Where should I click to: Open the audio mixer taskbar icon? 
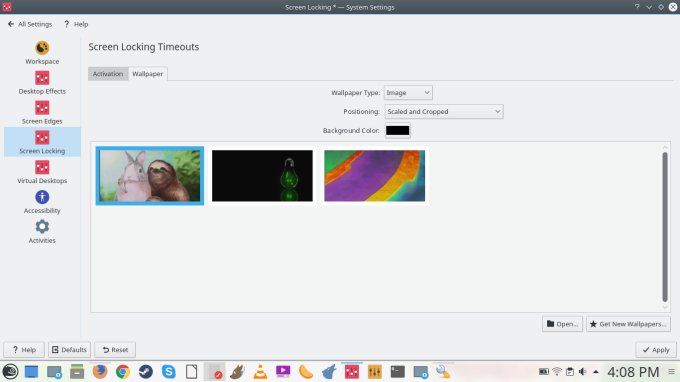[375, 372]
